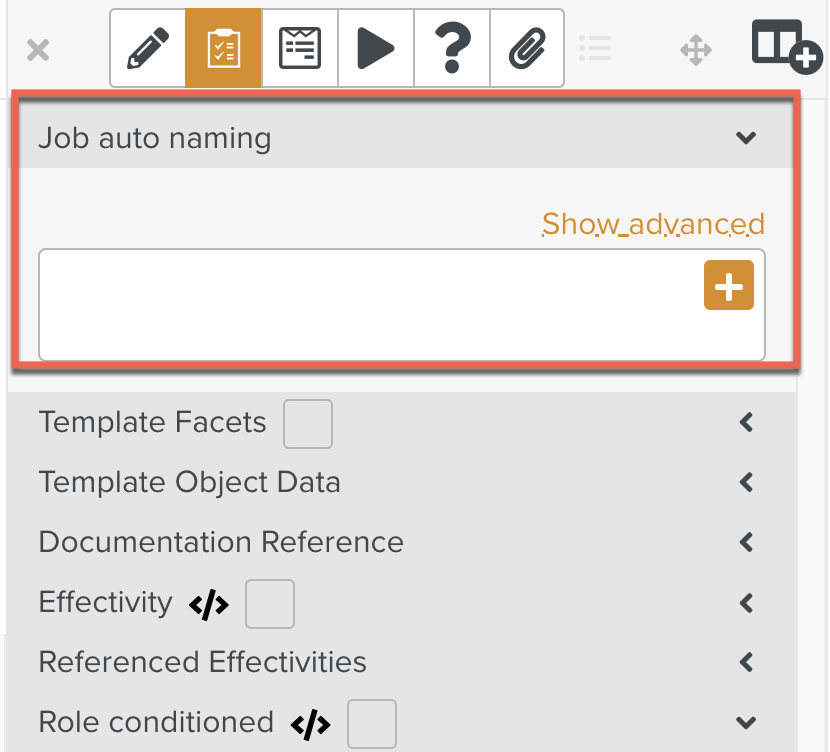Expand the Documentation Reference section
830x752 pixels.
click(745, 542)
